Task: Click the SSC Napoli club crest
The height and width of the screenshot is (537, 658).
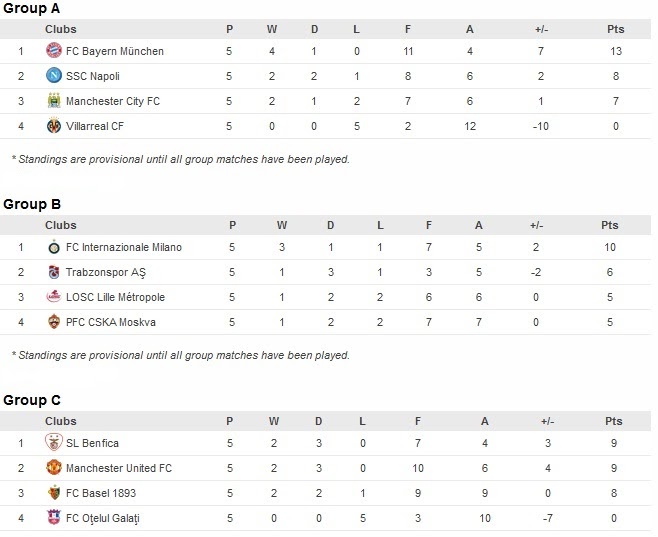Action: tap(54, 76)
